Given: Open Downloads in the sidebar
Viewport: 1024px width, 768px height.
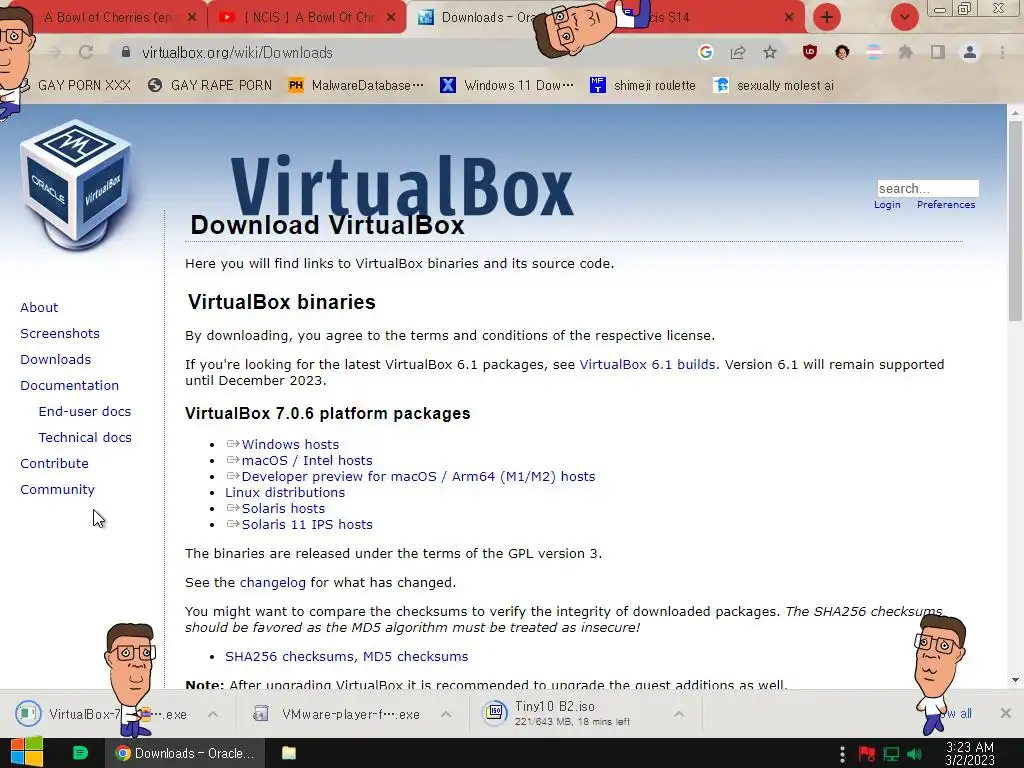Looking at the screenshot, I should [56, 359].
